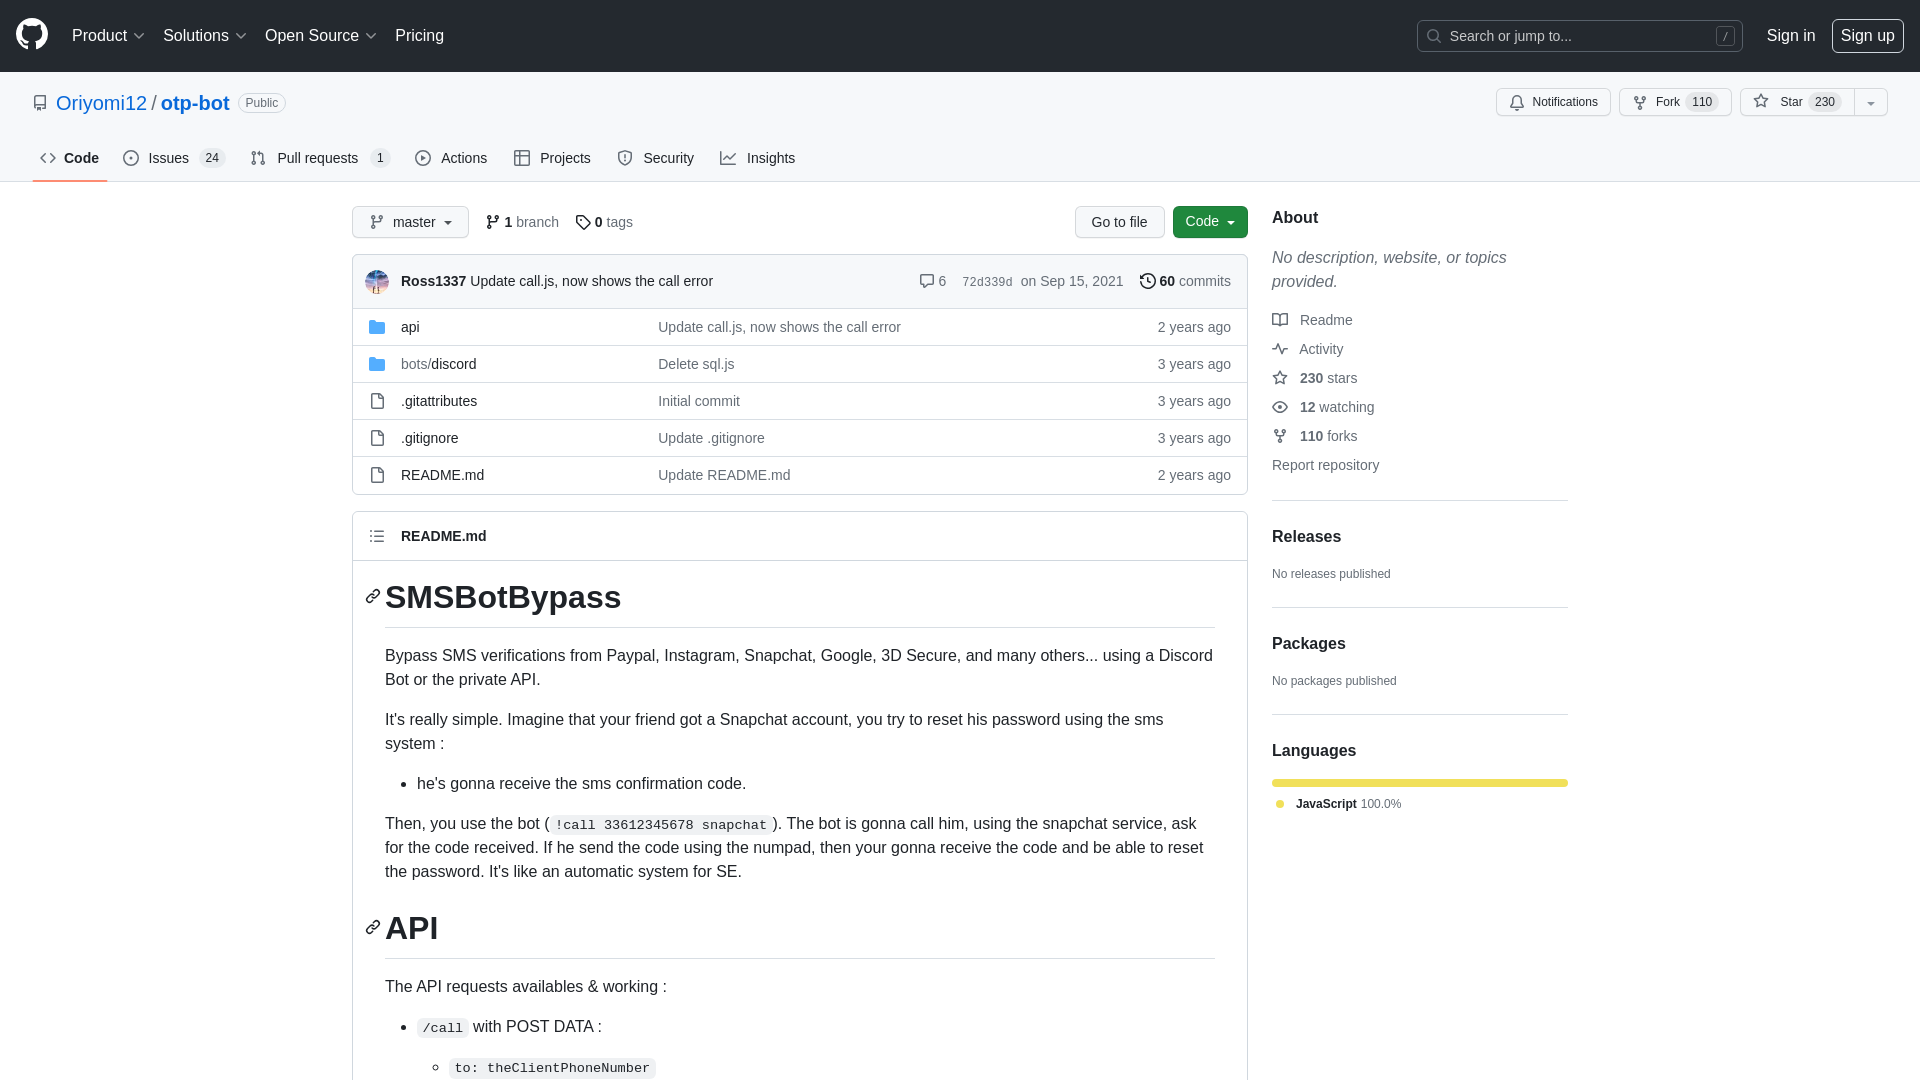Click the Activity icon in About panel

[x=1280, y=348]
